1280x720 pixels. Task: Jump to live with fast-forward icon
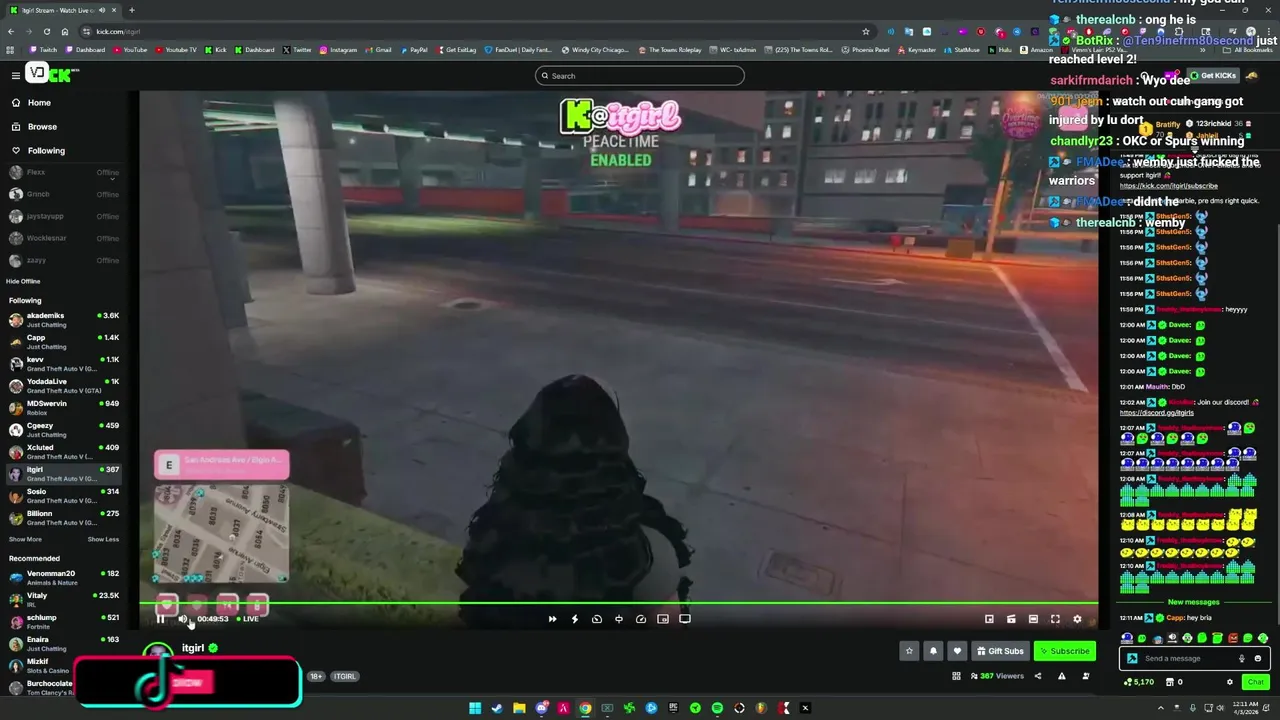tap(552, 619)
